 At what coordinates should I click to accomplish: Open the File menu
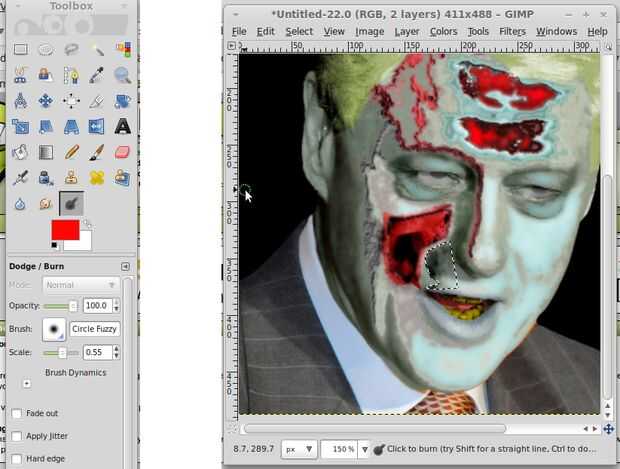[x=239, y=32]
